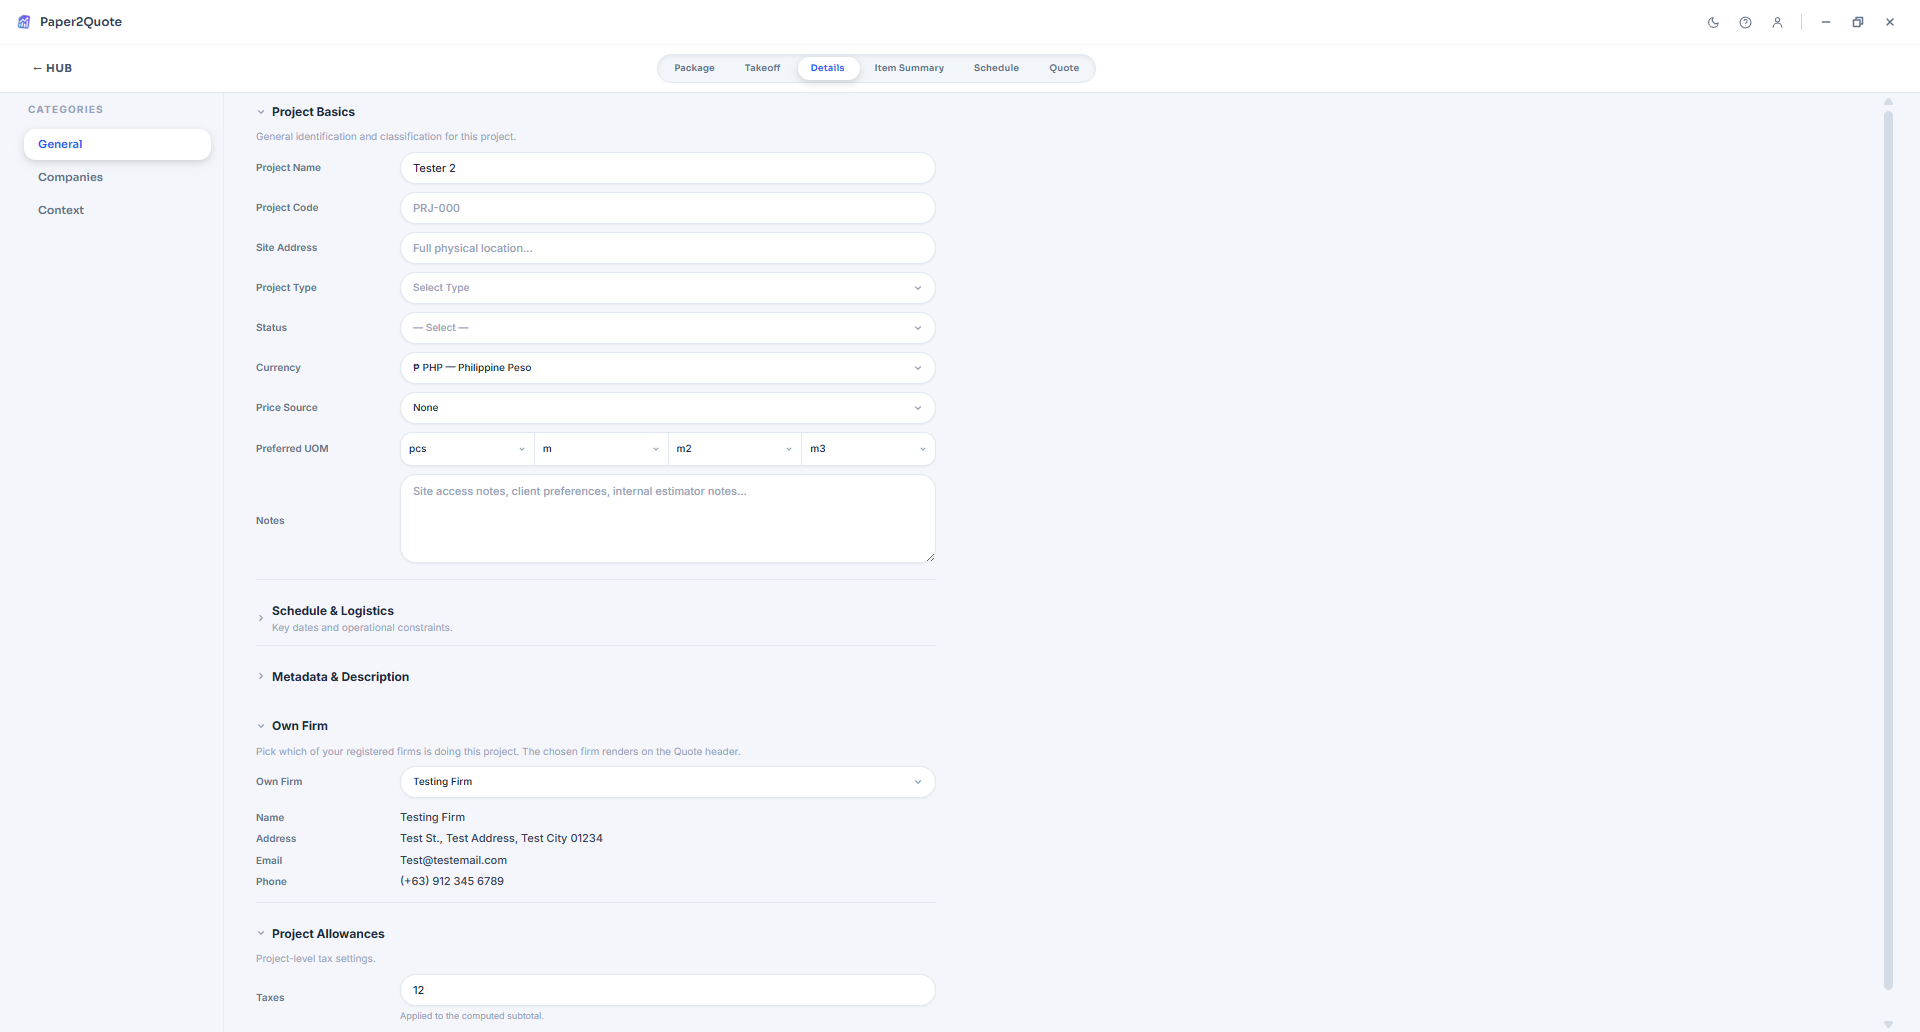Open the Currency dropdown
This screenshot has width=1920, height=1032.
[x=668, y=368]
